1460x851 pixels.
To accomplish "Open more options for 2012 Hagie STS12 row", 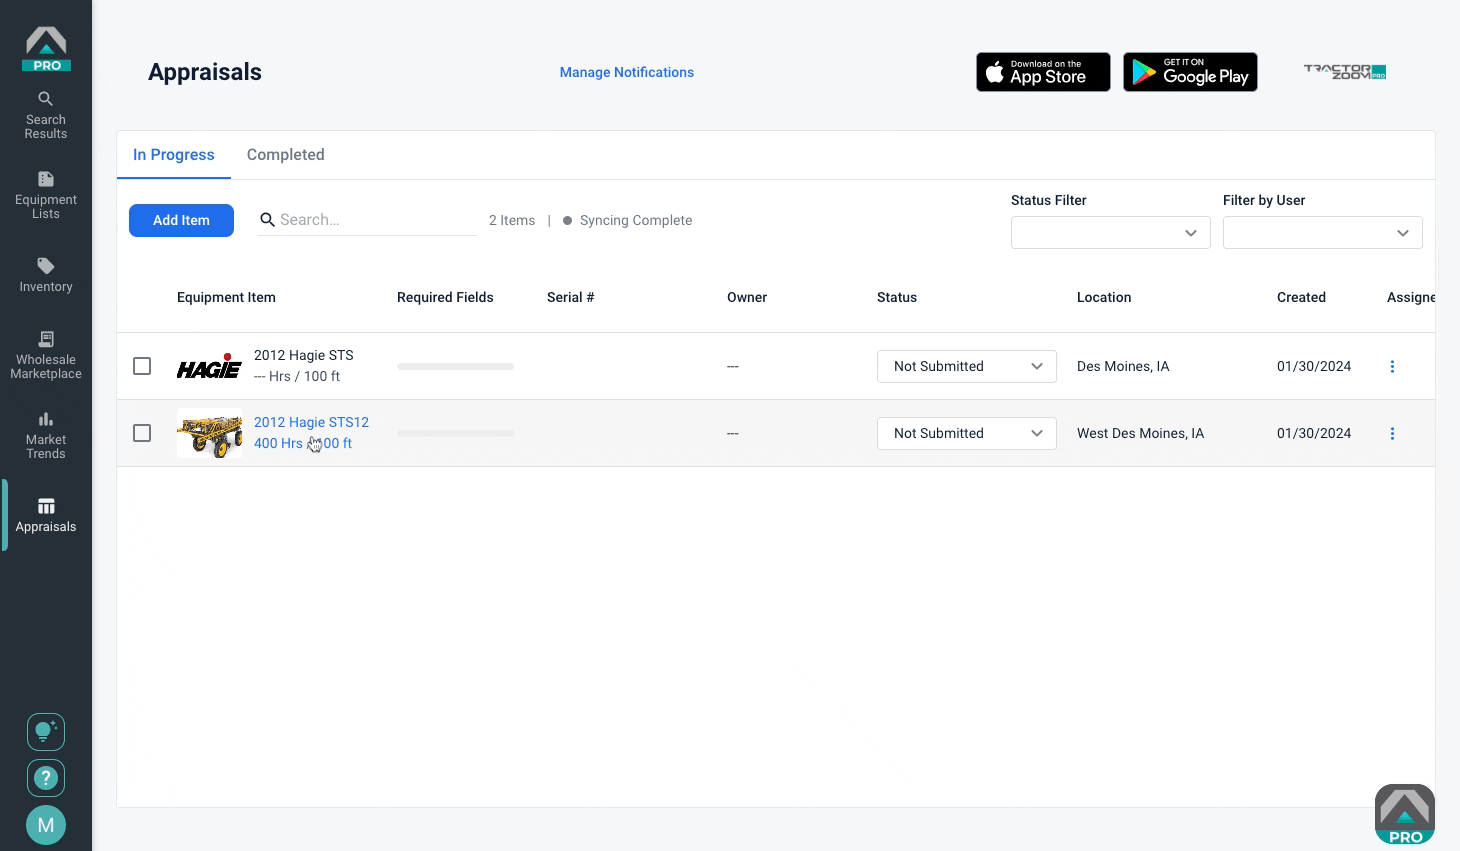I will tap(1392, 434).
